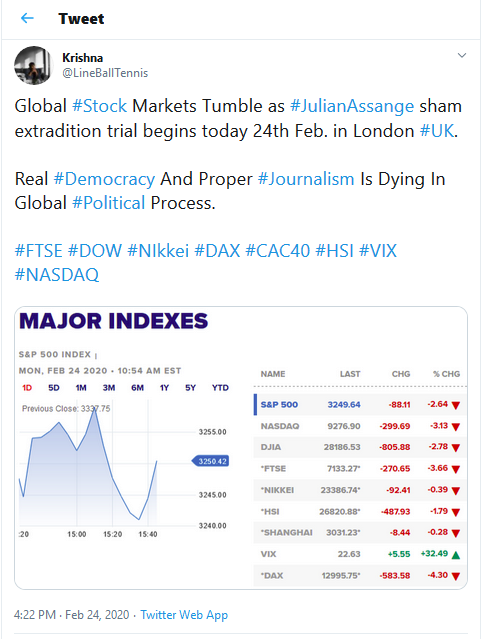Open the #Stock hashtag link
The width and height of the screenshot is (484, 639).
point(100,106)
